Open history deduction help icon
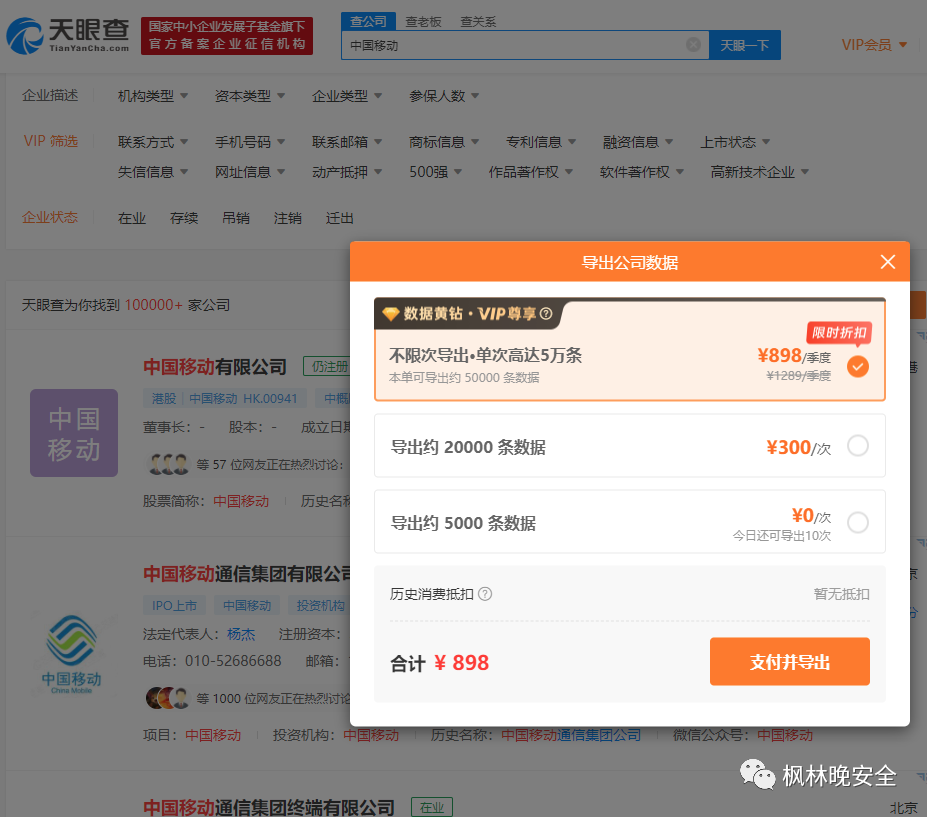The width and height of the screenshot is (927, 817). [x=485, y=594]
